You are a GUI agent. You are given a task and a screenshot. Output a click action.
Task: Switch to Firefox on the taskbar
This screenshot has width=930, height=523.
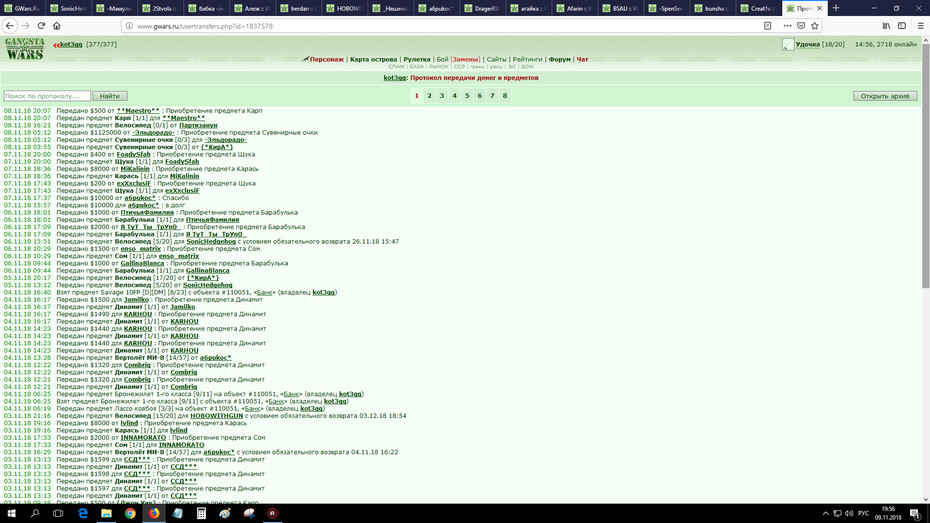pyautogui.click(x=154, y=514)
